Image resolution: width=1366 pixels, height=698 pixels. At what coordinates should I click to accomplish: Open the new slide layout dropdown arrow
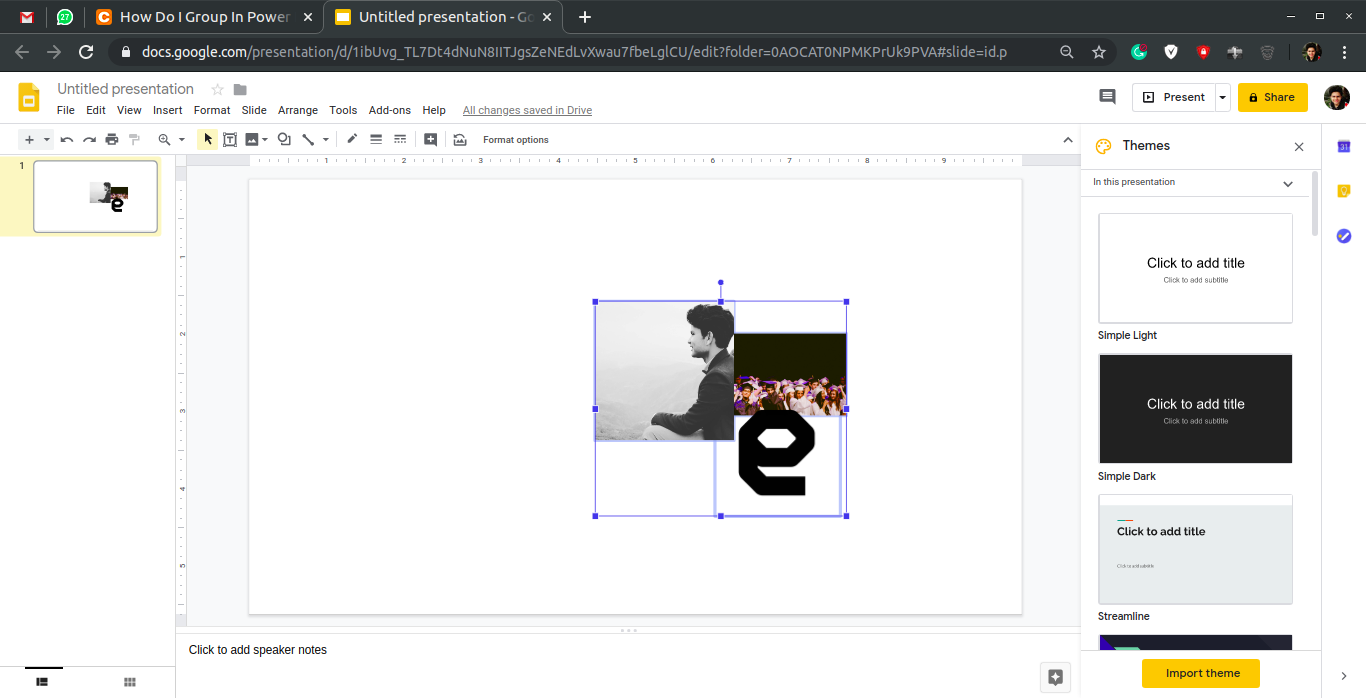(x=46, y=140)
